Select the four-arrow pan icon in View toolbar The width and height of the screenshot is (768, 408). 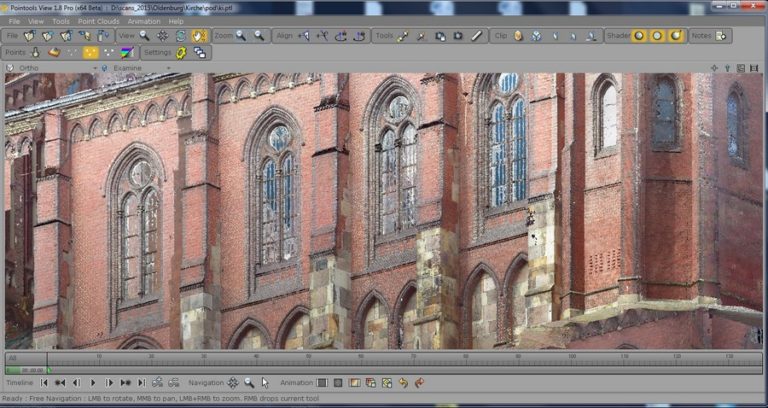coord(163,36)
